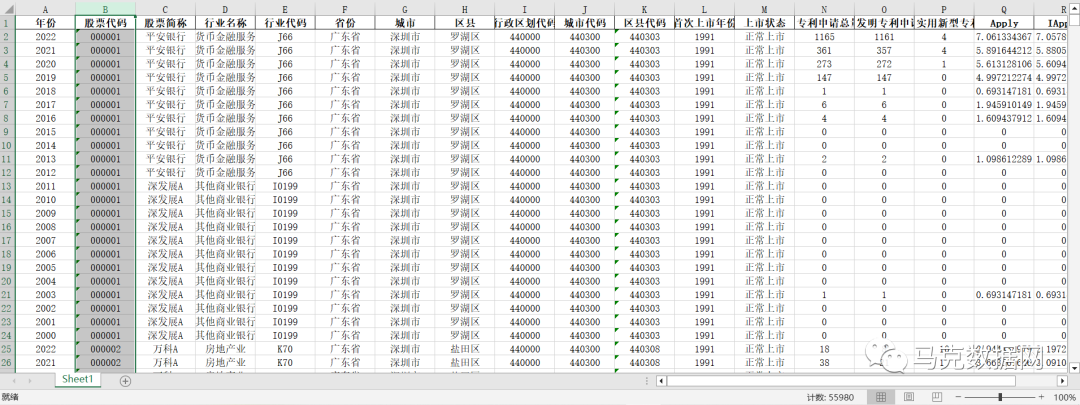Adjust the zoom slider handle
The height and width of the screenshot is (405, 1080).
pos(1001,397)
